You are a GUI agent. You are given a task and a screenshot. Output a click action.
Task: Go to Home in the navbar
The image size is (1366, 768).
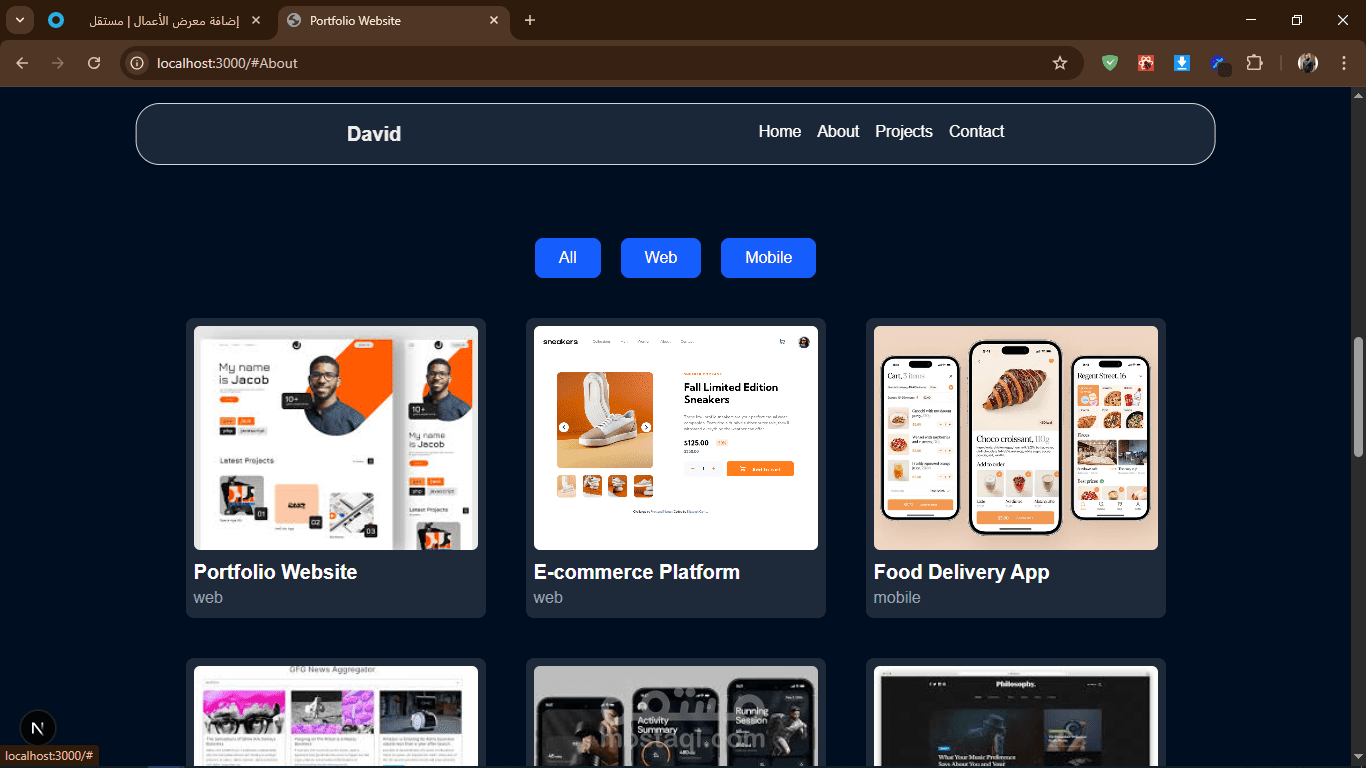780,132
